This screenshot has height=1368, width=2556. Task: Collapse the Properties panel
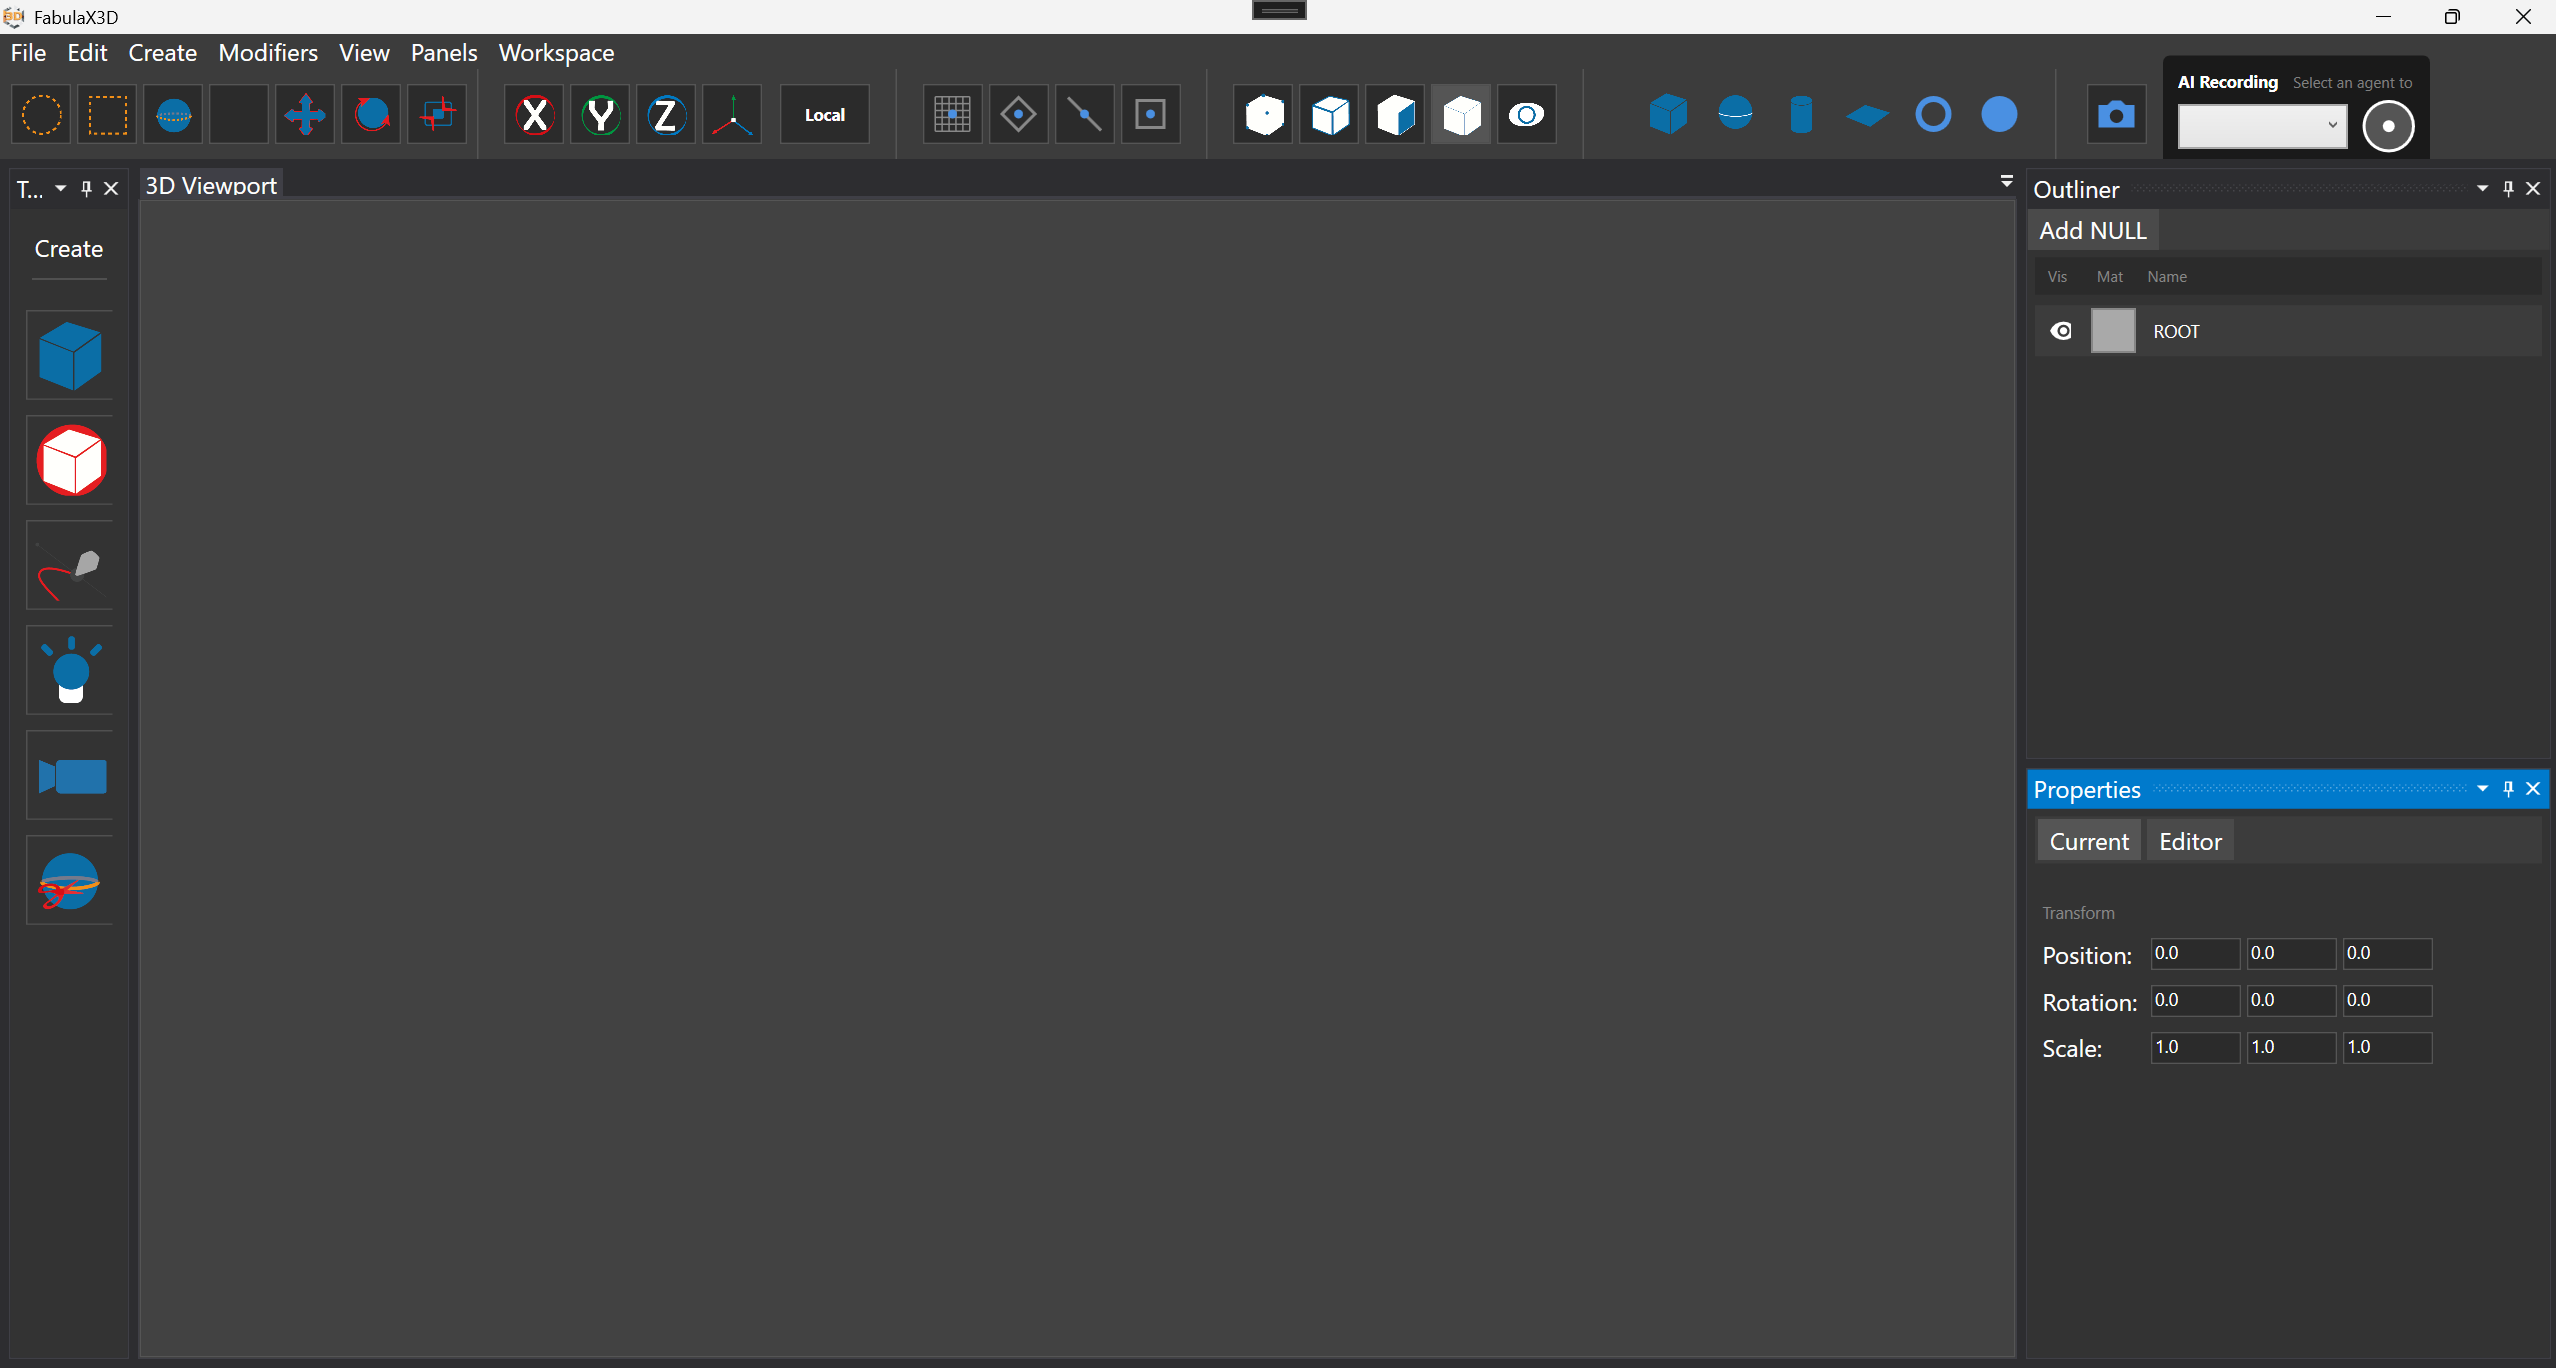pos(2483,789)
